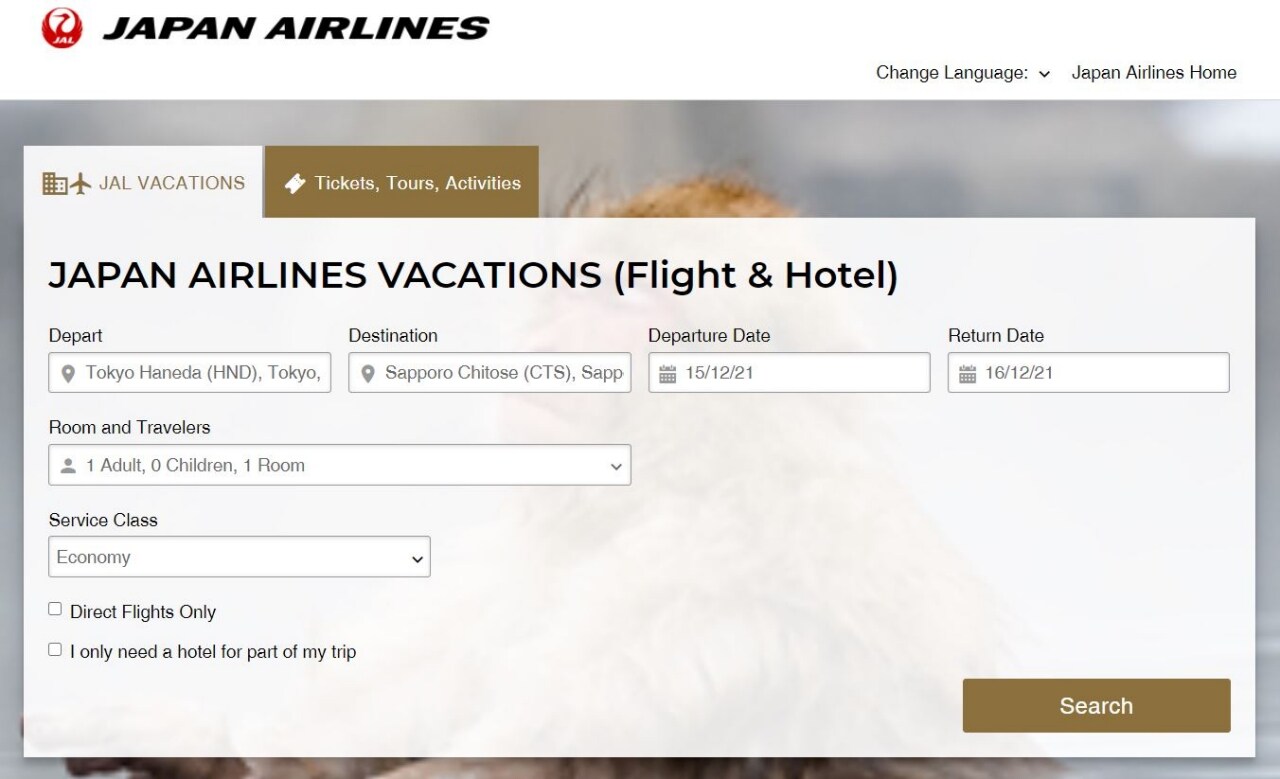Click the person icon in Room and Travelers
Image resolution: width=1280 pixels, height=779 pixels.
click(x=68, y=466)
